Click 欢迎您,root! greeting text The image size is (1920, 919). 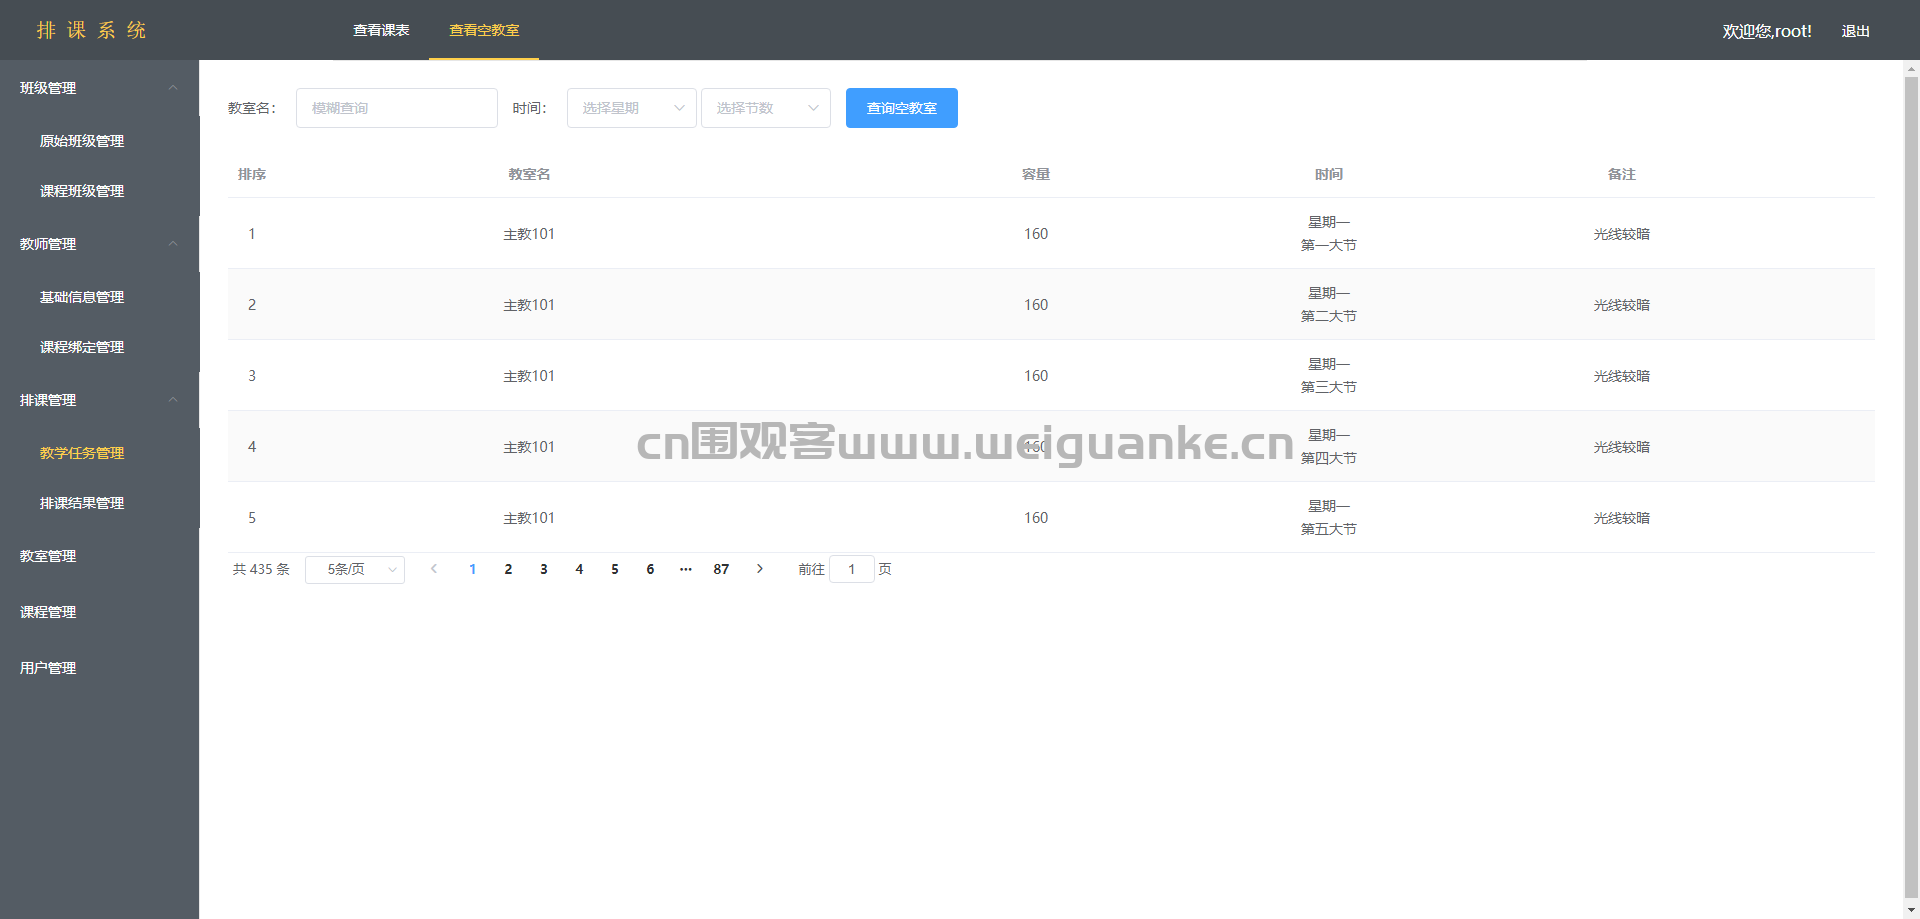point(1767,31)
